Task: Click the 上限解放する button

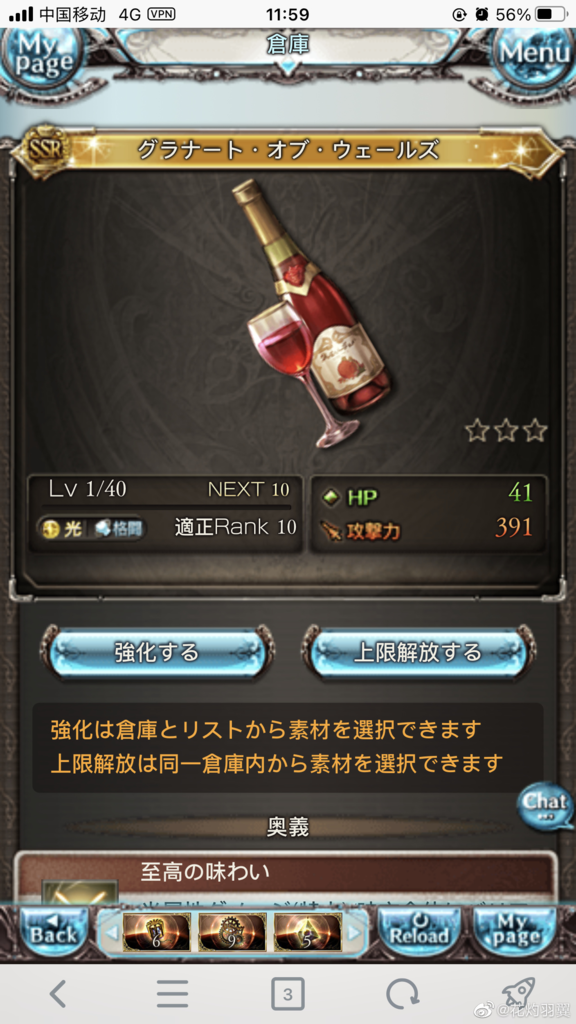Action: pyautogui.click(x=417, y=652)
